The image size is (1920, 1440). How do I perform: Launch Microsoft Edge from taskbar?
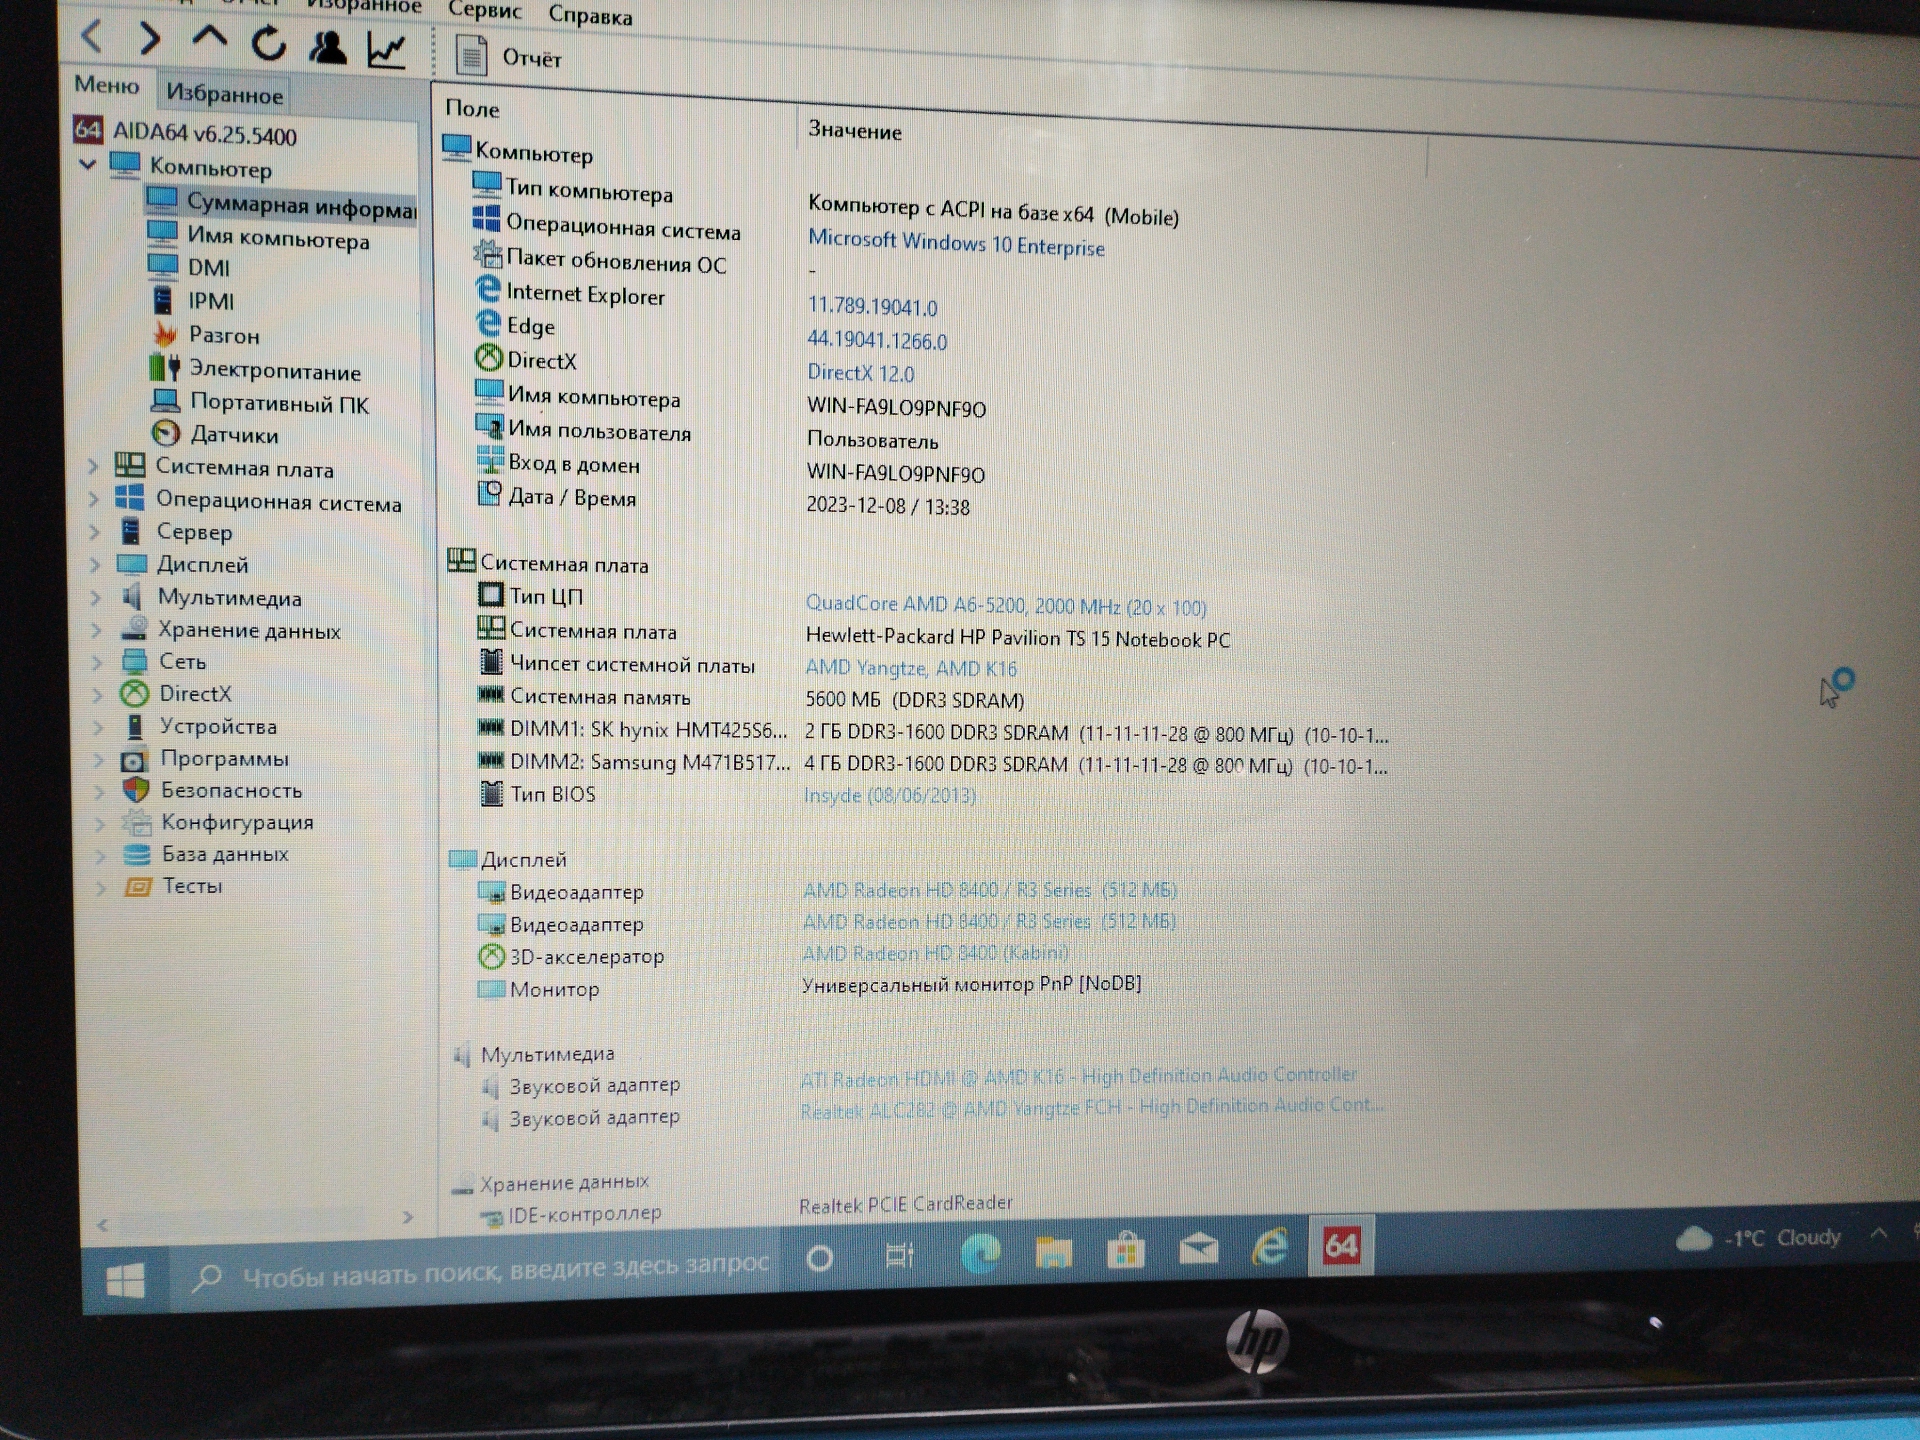[981, 1253]
